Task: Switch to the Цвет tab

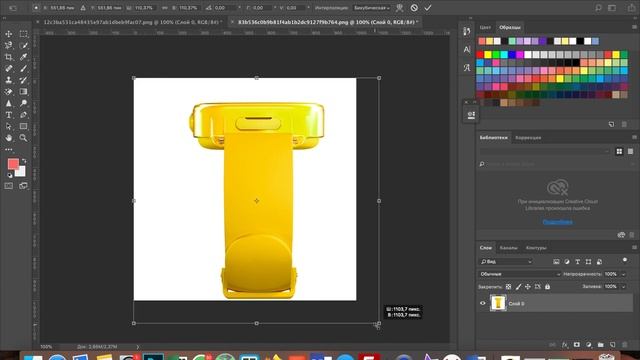Action: pos(485,27)
